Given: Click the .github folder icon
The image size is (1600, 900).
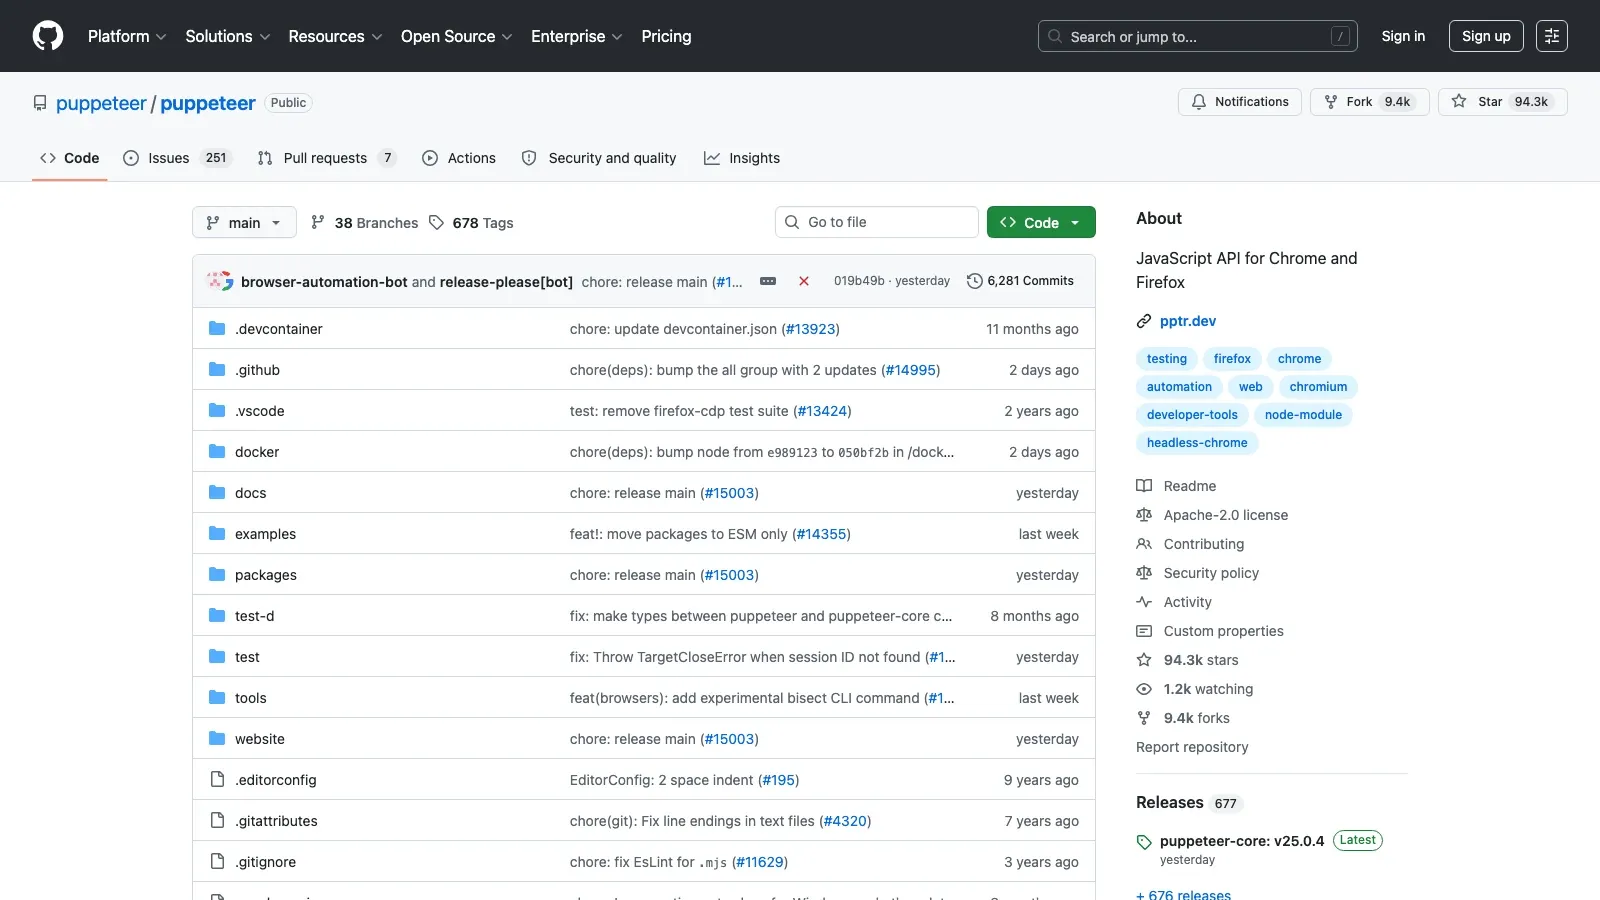Looking at the screenshot, I should click(217, 370).
